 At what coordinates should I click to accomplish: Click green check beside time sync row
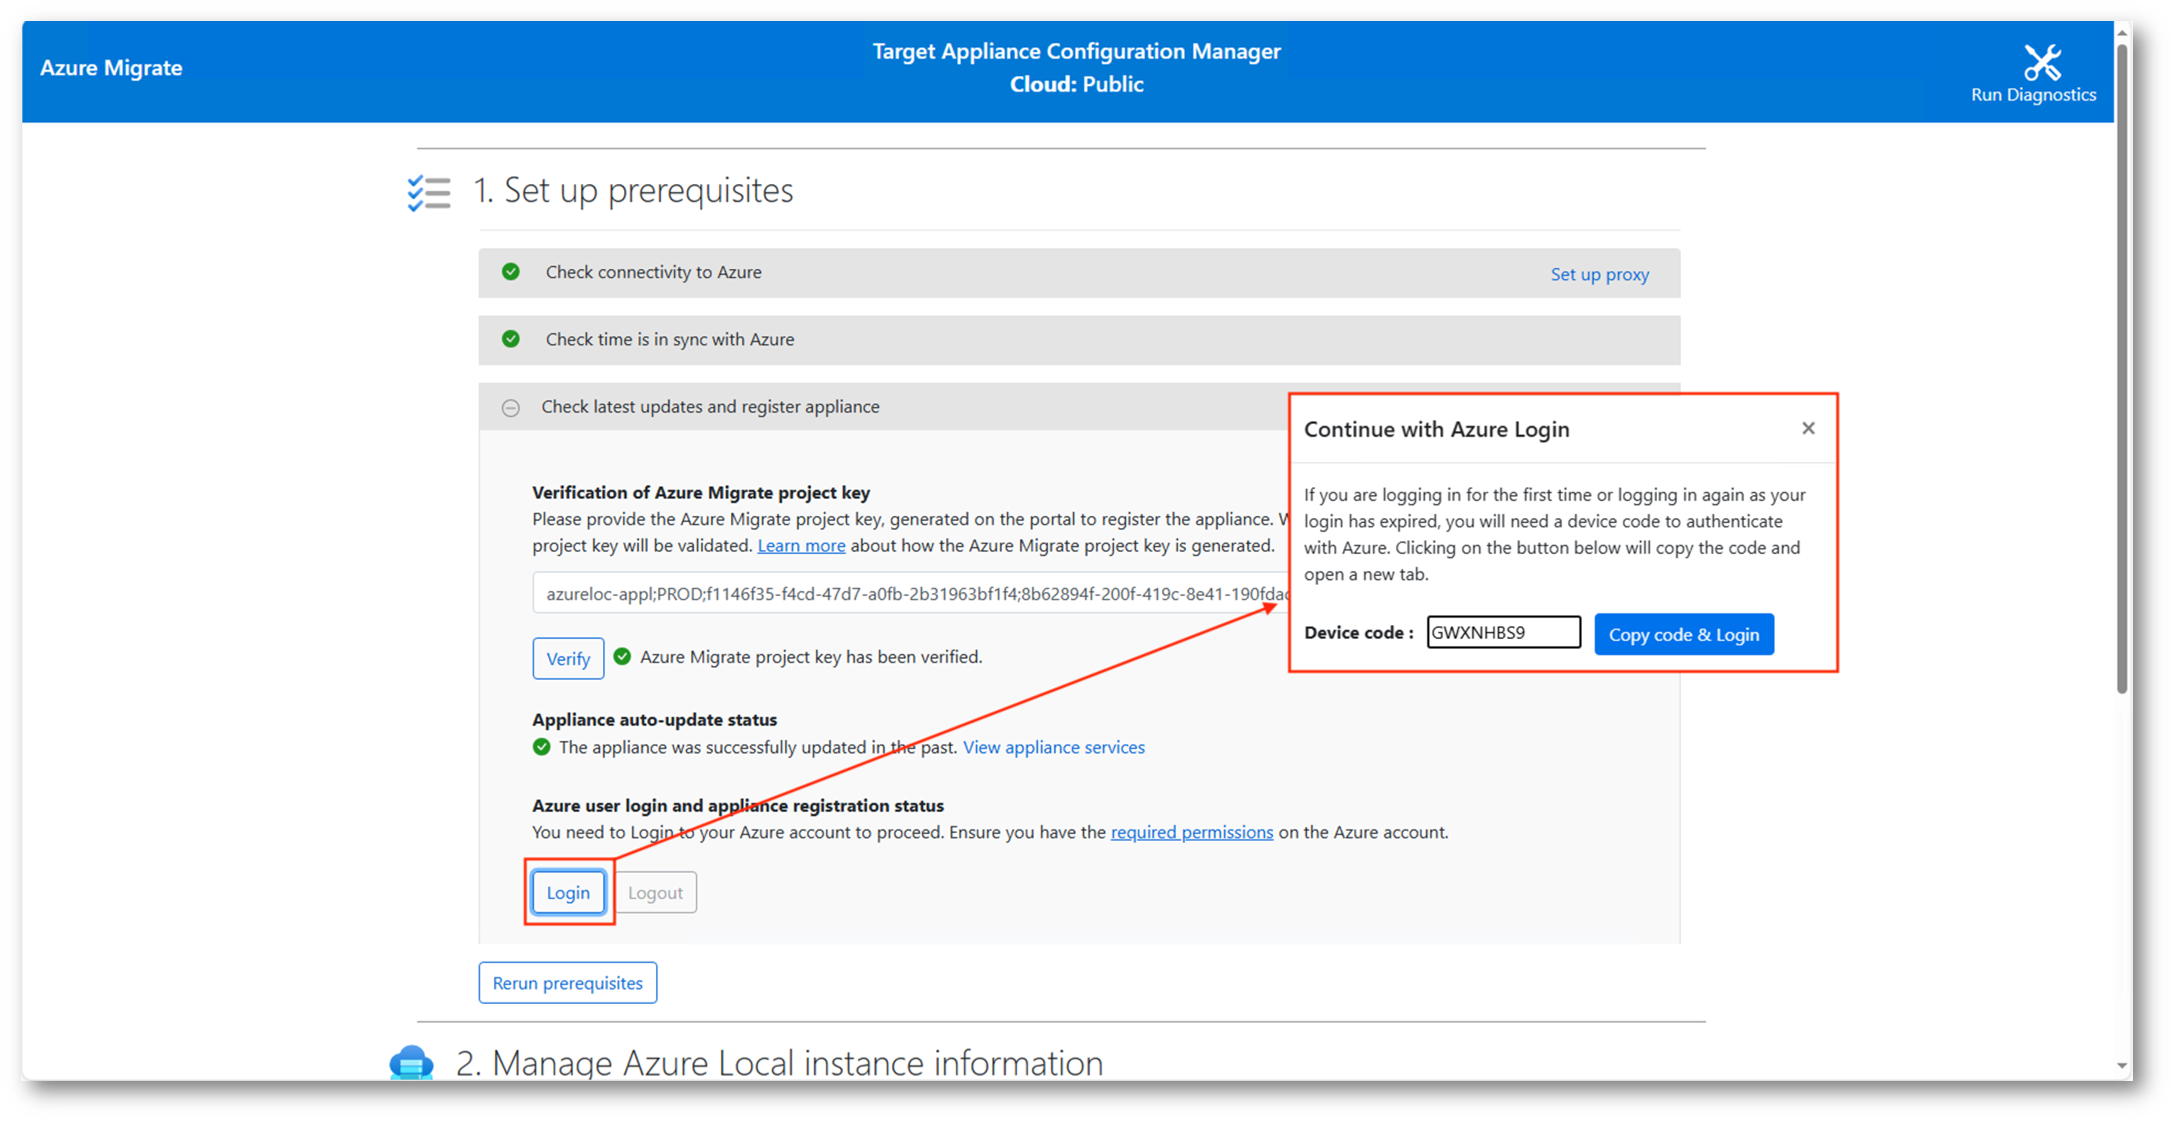[511, 339]
